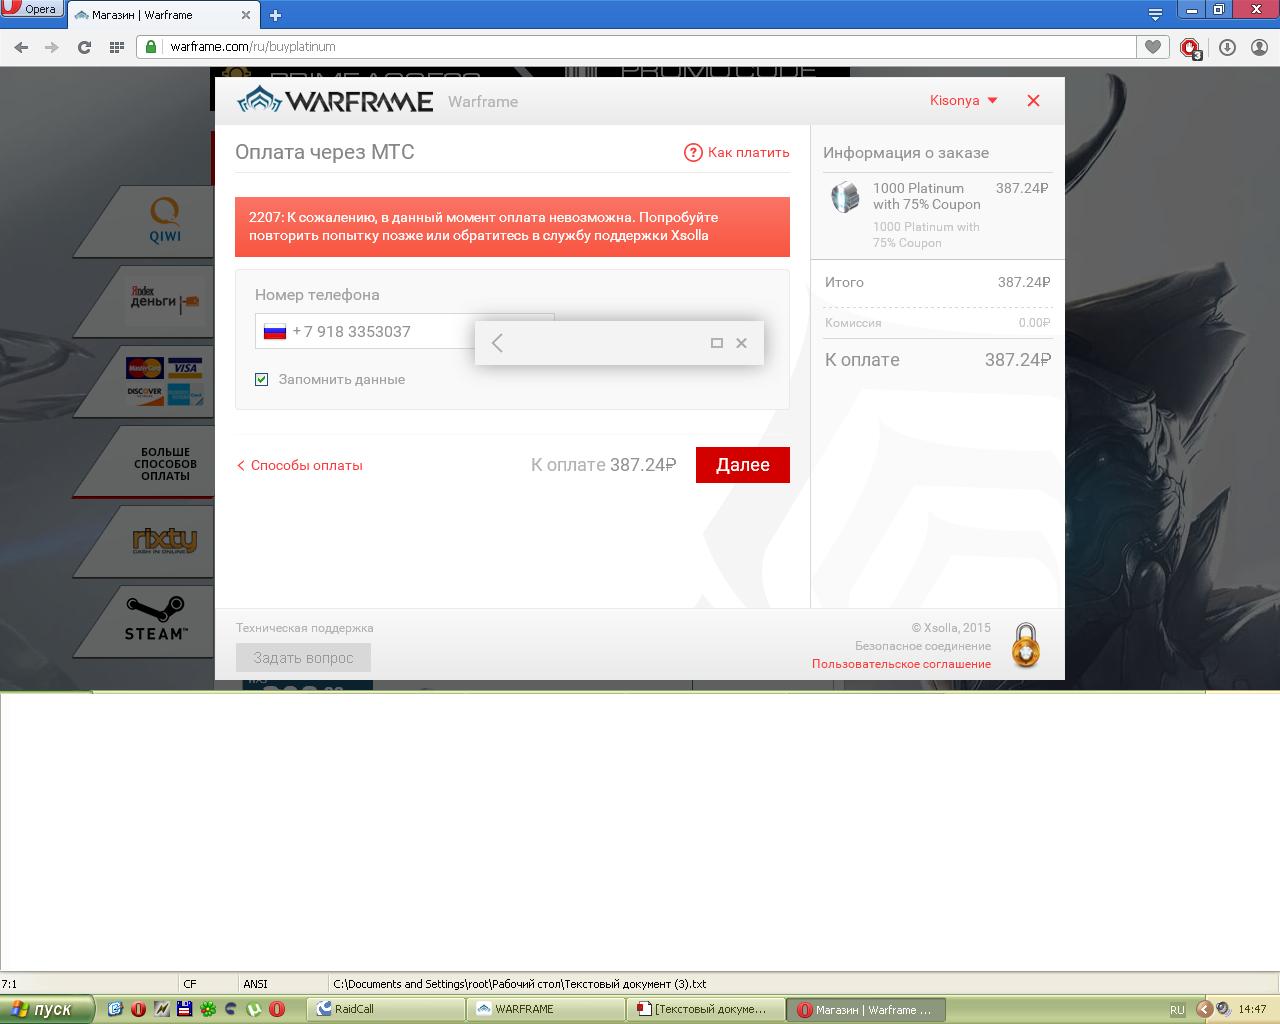Open the Windows пуск Start menu
This screenshot has height=1024, width=1280.
tap(47, 1009)
